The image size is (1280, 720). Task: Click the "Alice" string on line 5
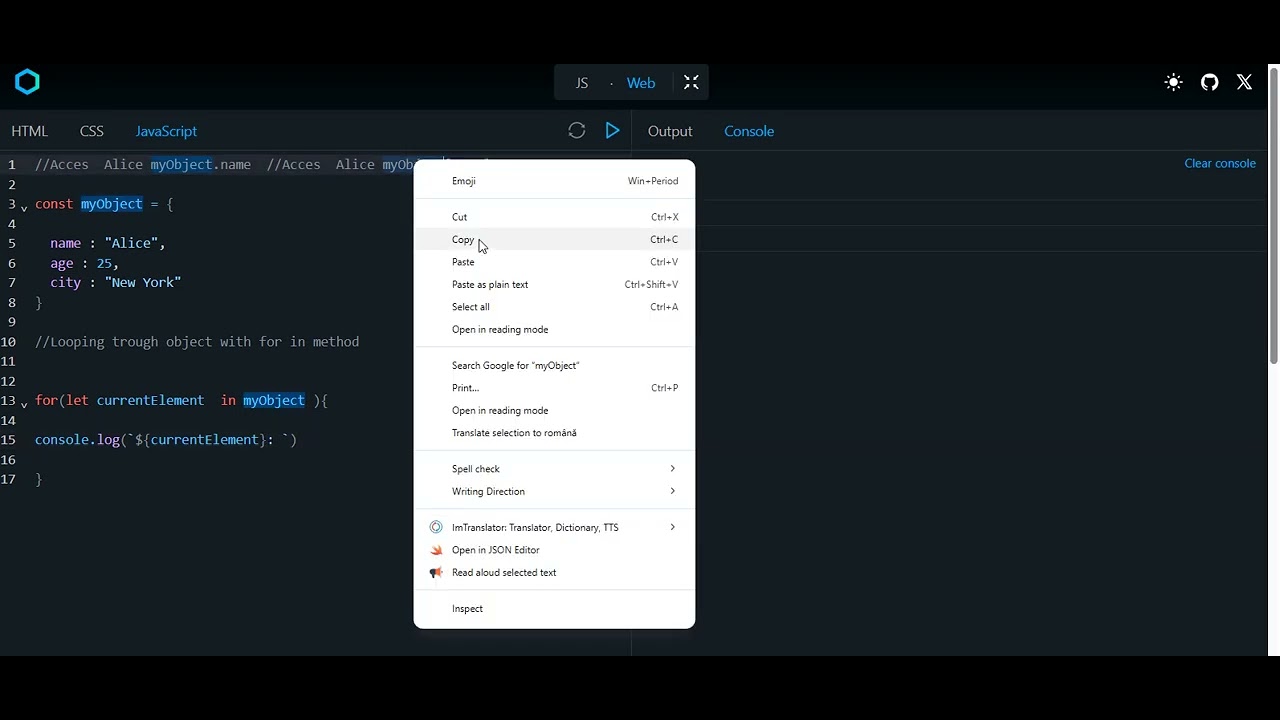(x=131, y=243)
